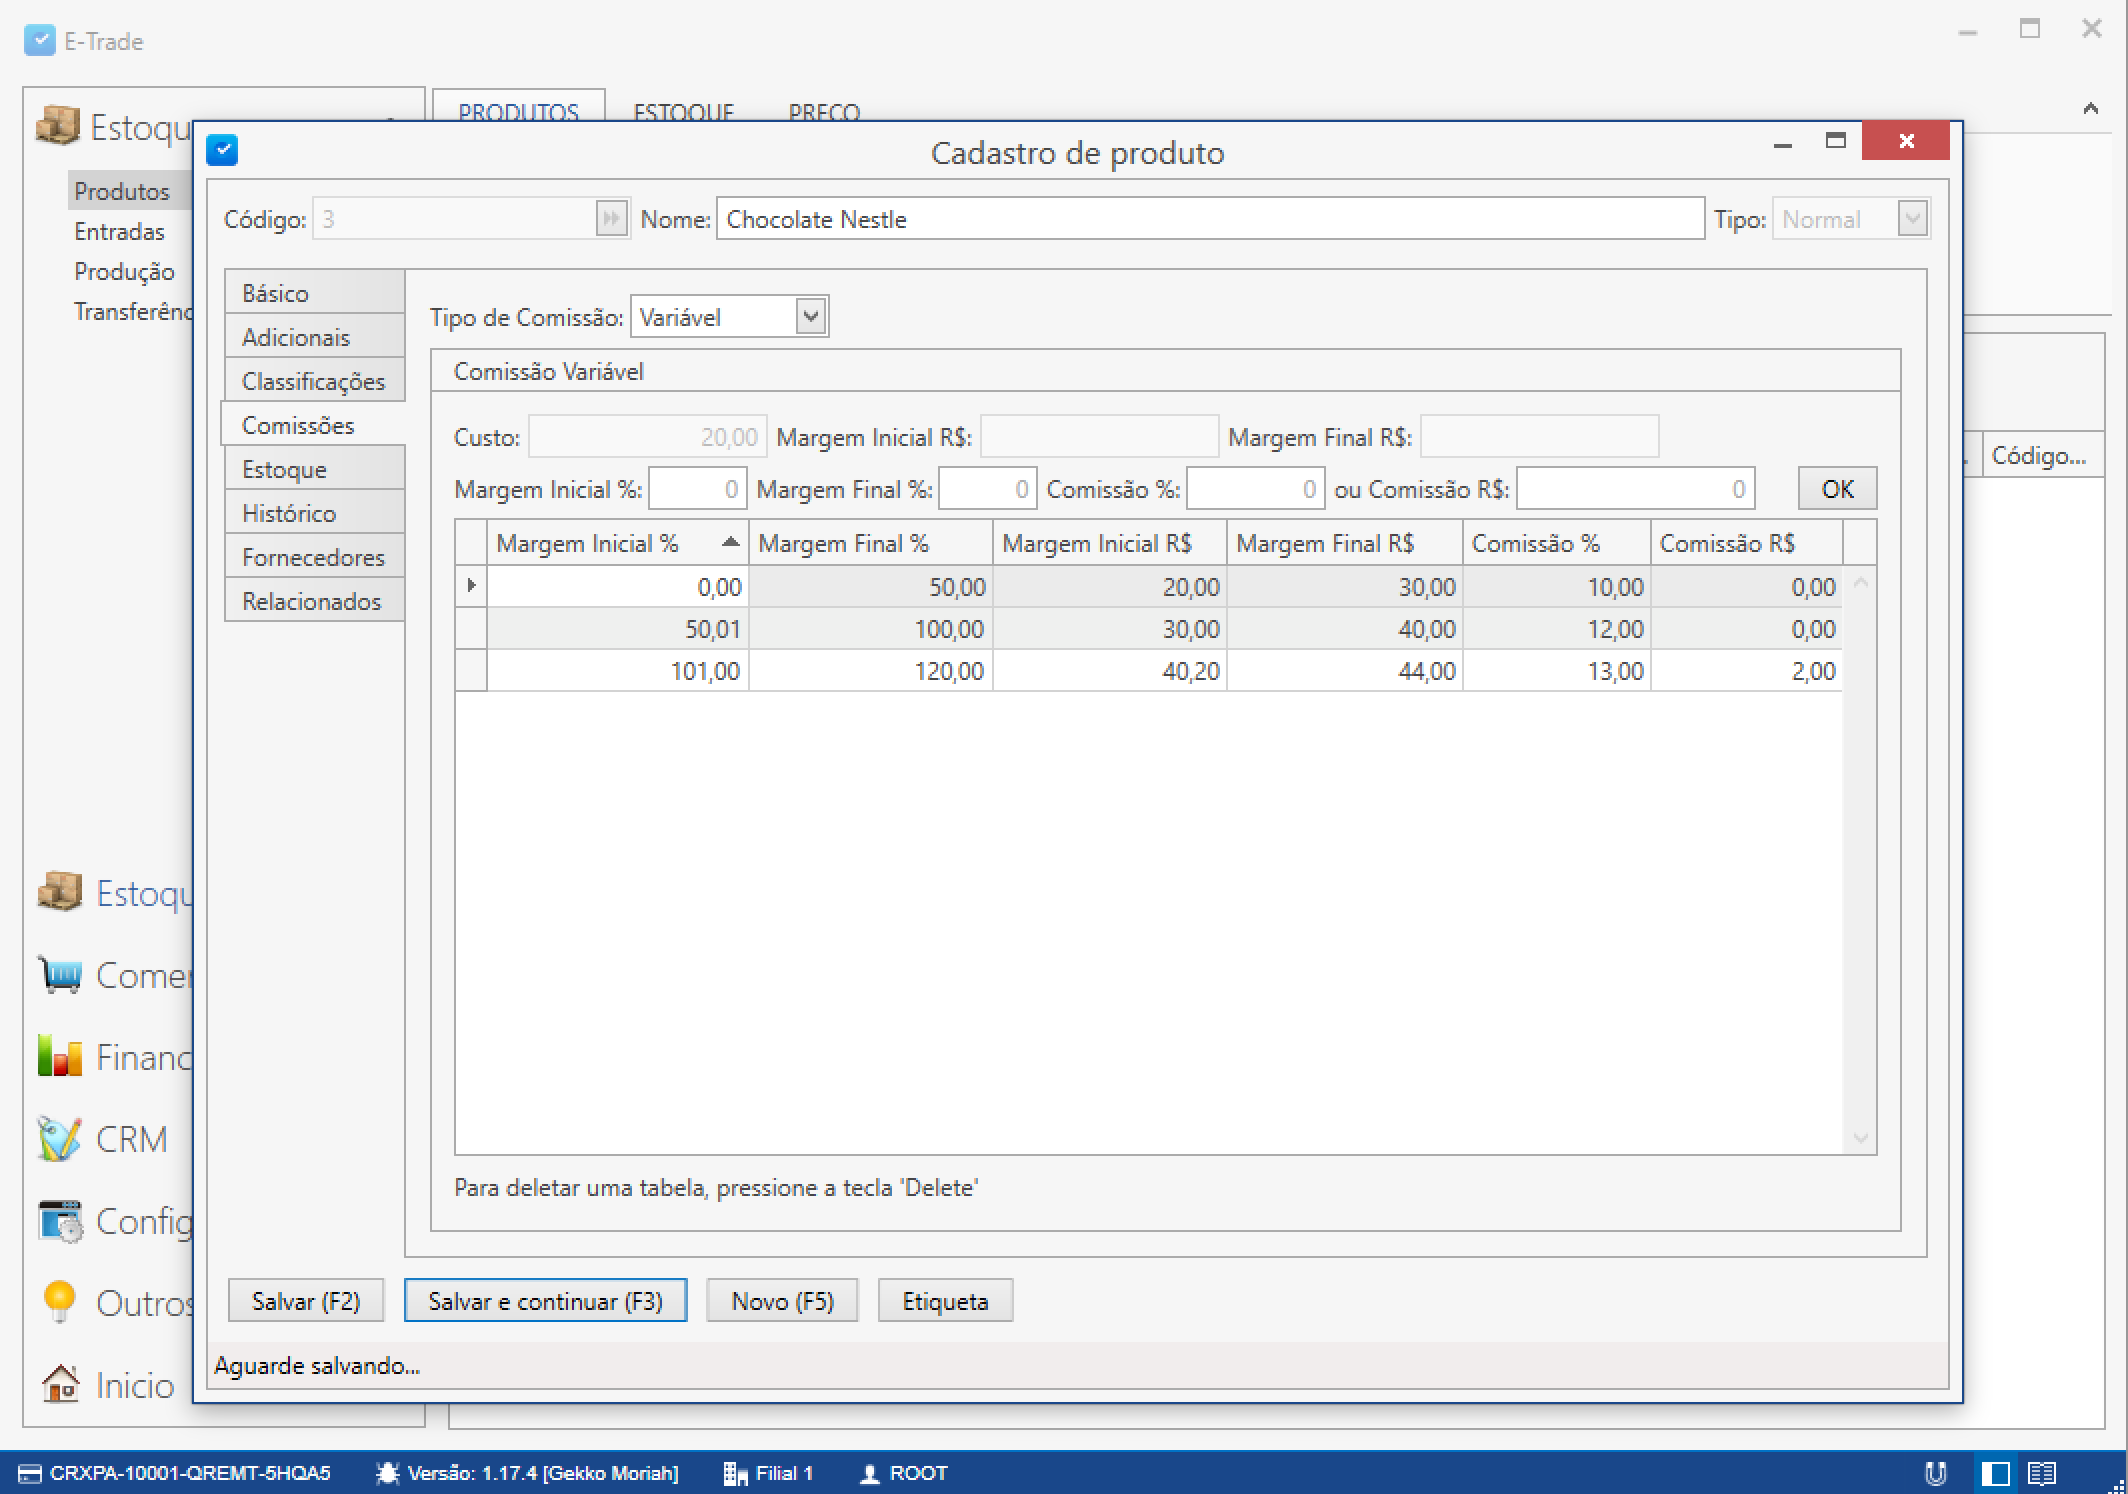The width and height of the screenshot is (2128, 1494).
Task: Expand the Tipo de Comissão dropdown
Action: click(811, 317)
